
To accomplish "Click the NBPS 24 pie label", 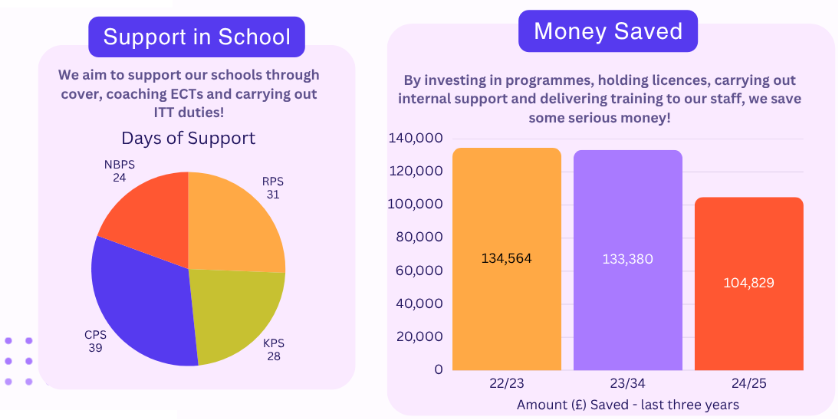I will point(121,171).
